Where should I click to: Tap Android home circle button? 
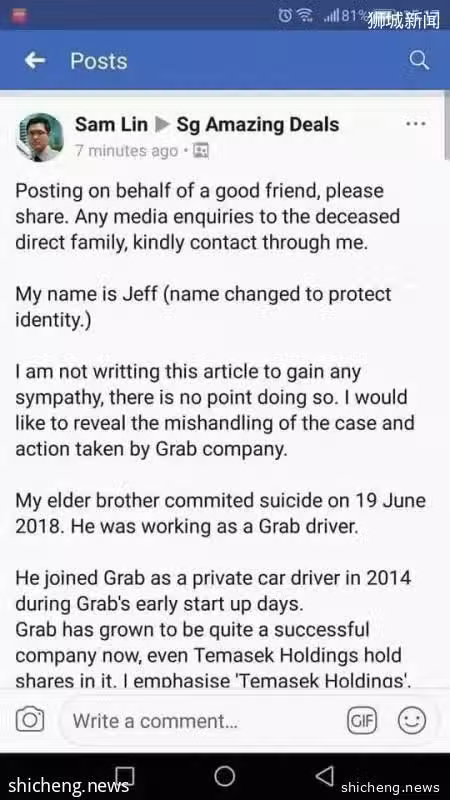pyautogui.click(x=224, y=777)
